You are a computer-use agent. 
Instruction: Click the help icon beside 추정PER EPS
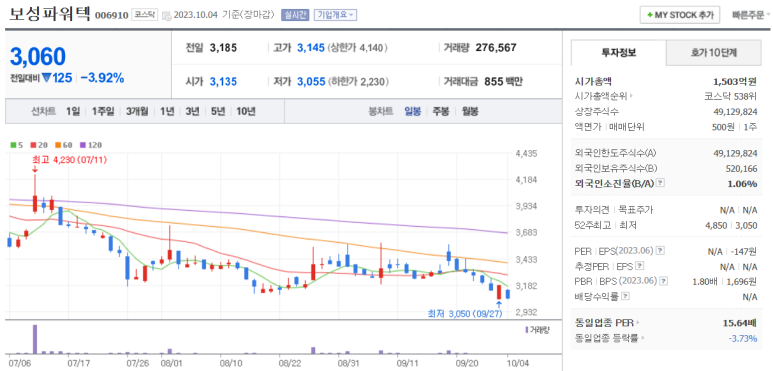coord(640,266)
